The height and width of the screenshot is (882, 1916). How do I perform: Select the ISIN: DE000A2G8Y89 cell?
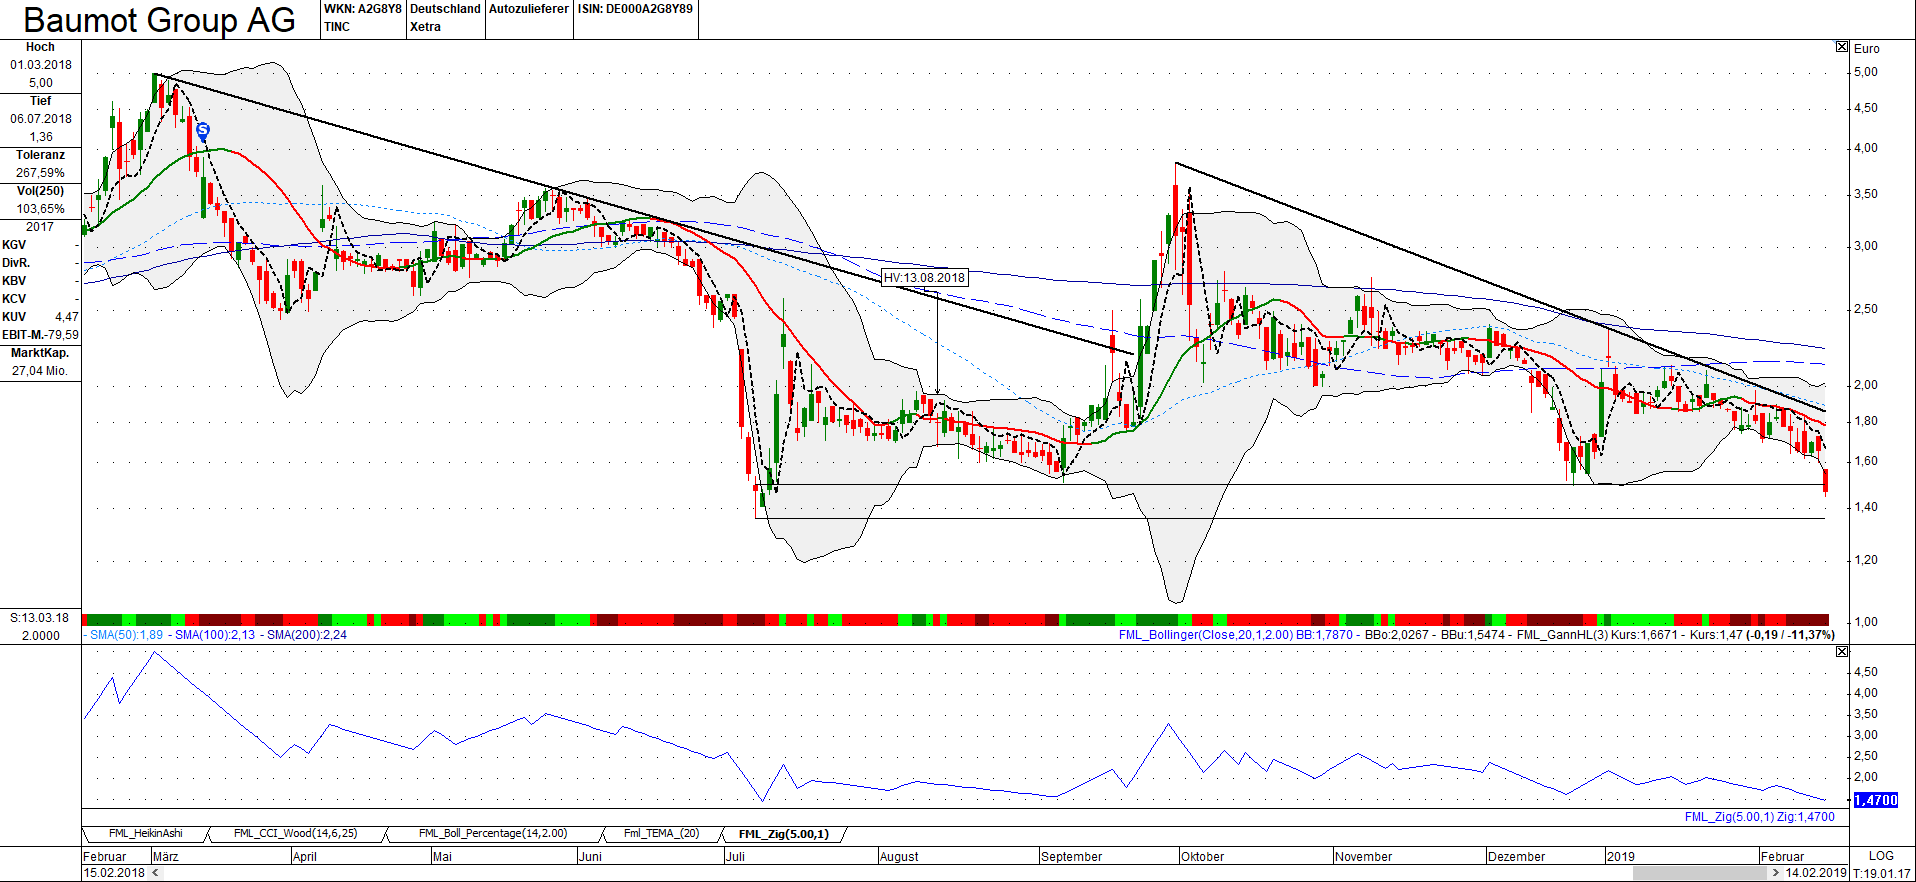tap(635, 18)
